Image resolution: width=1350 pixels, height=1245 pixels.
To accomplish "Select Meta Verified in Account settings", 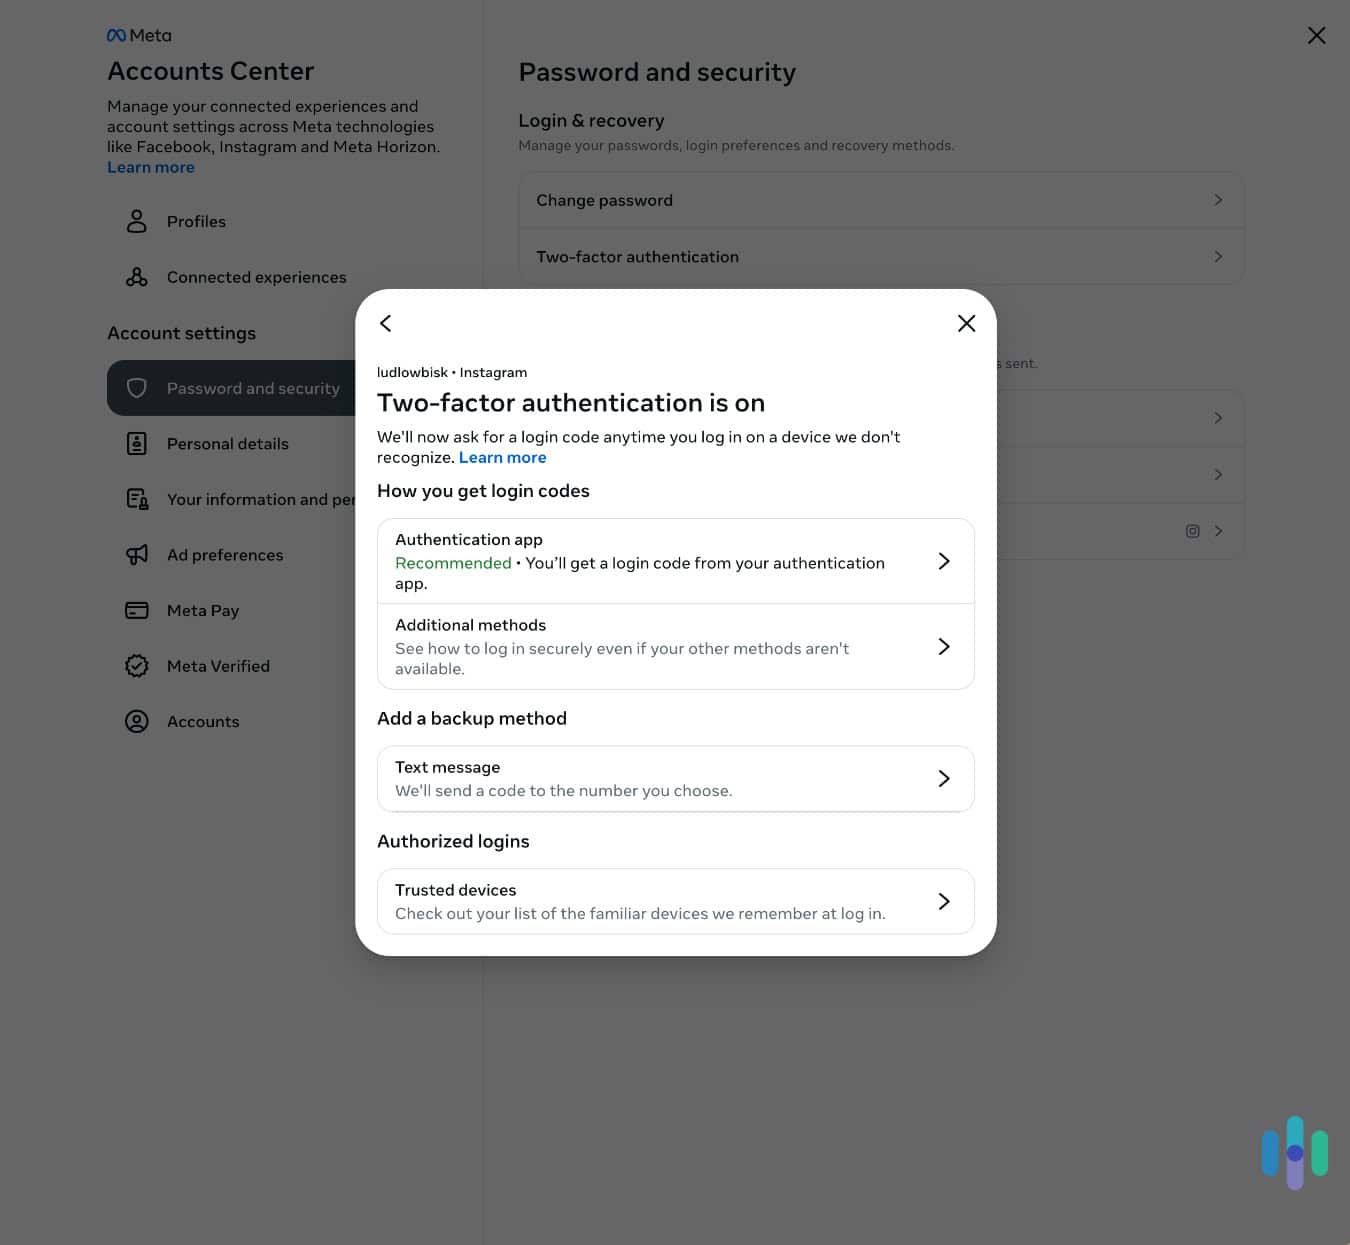I will tap(218, 665).
